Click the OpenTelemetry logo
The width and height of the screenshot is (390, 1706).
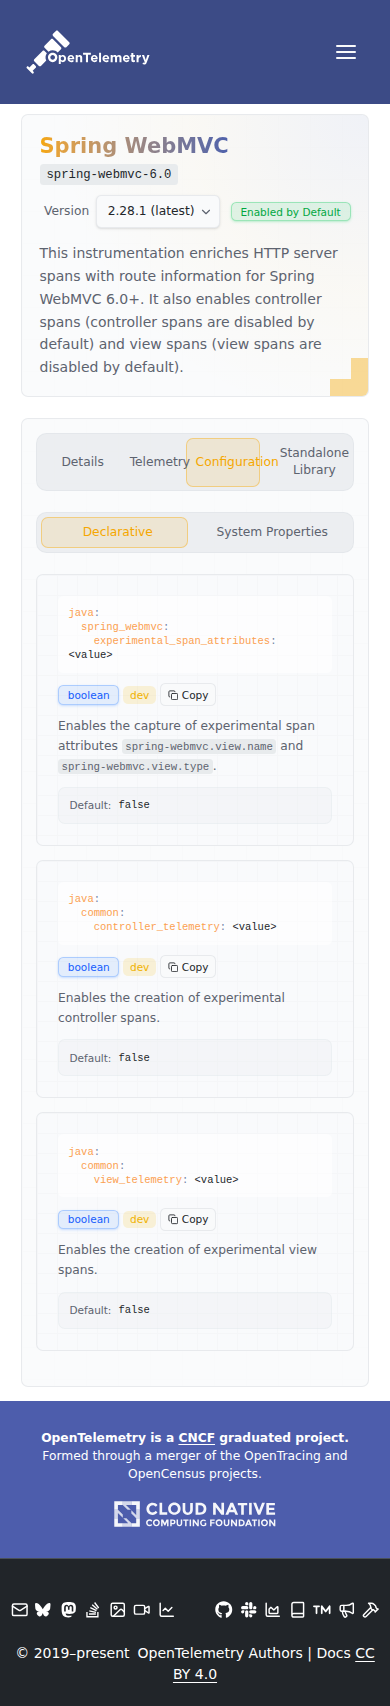88,52
